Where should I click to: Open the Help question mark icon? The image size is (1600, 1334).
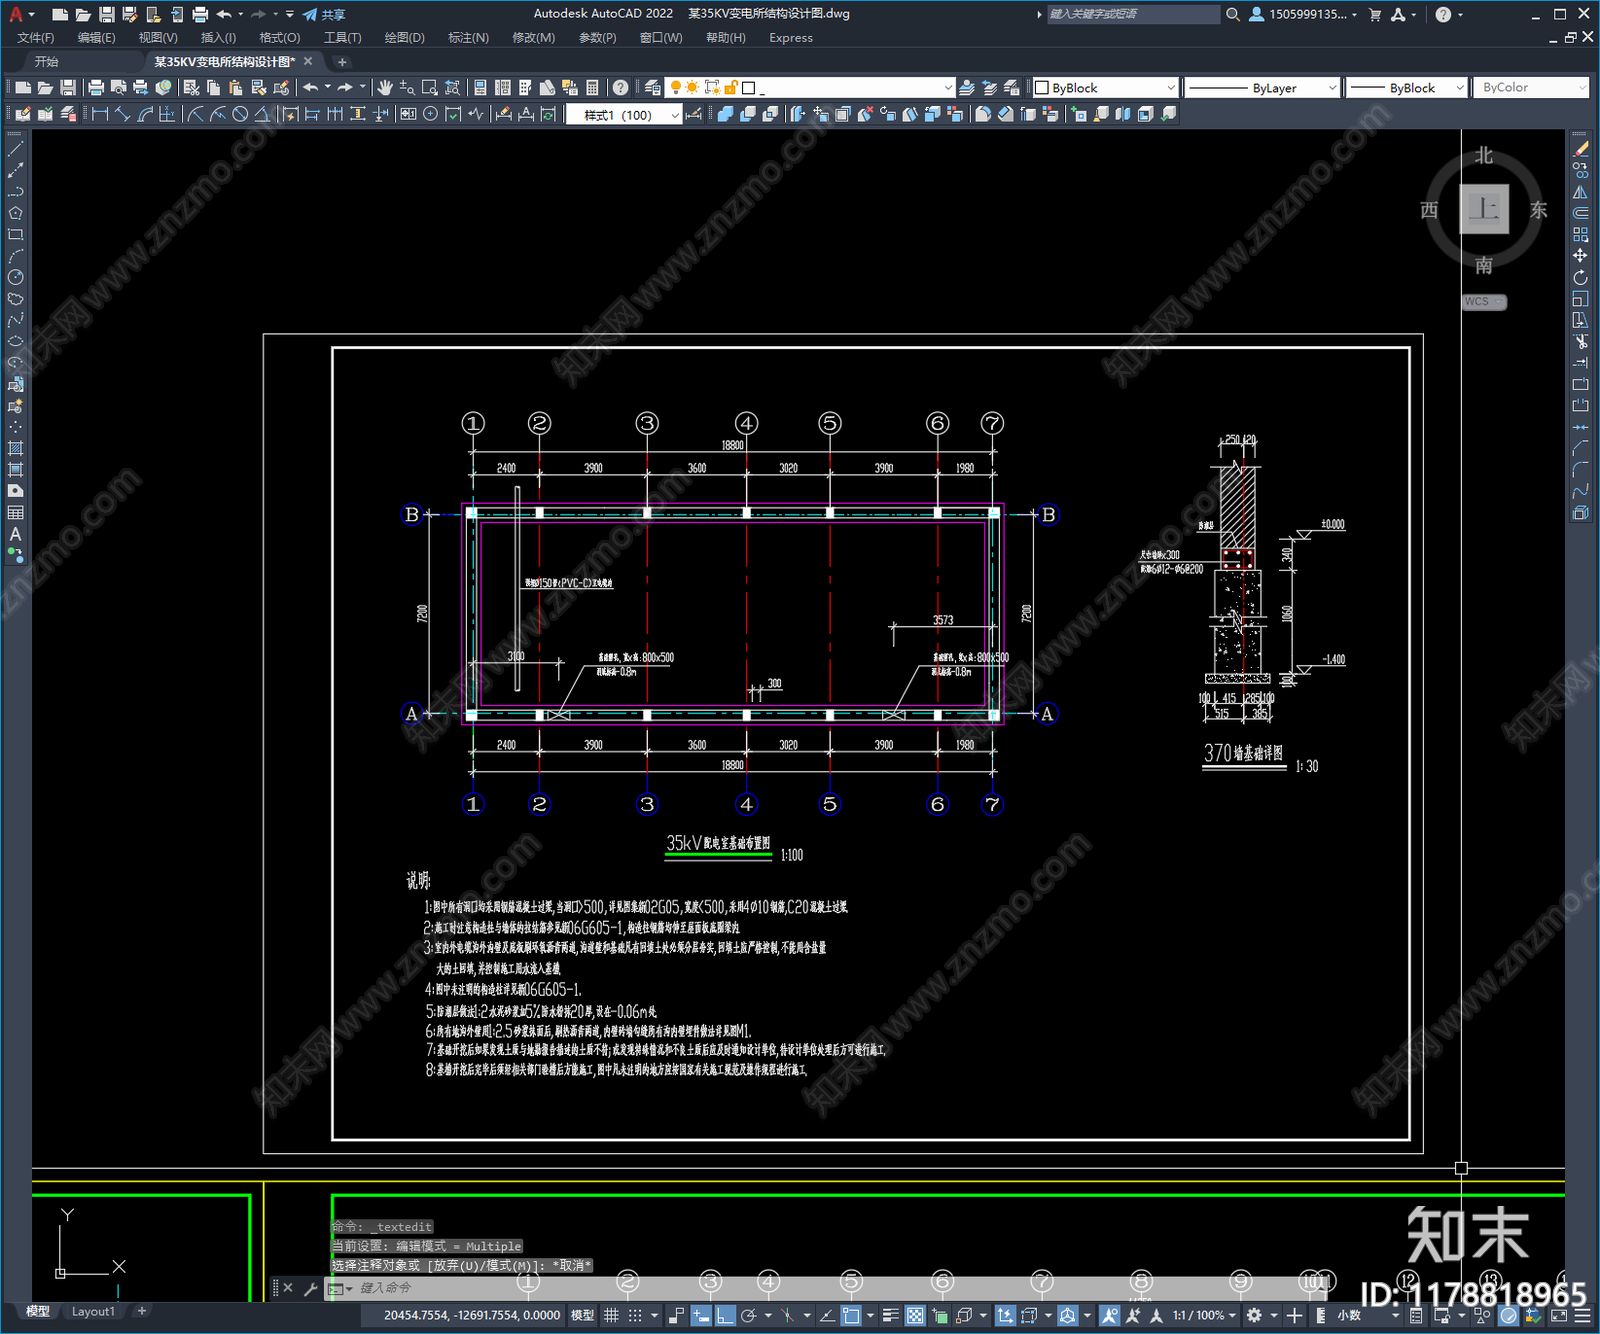coord(621,88)
